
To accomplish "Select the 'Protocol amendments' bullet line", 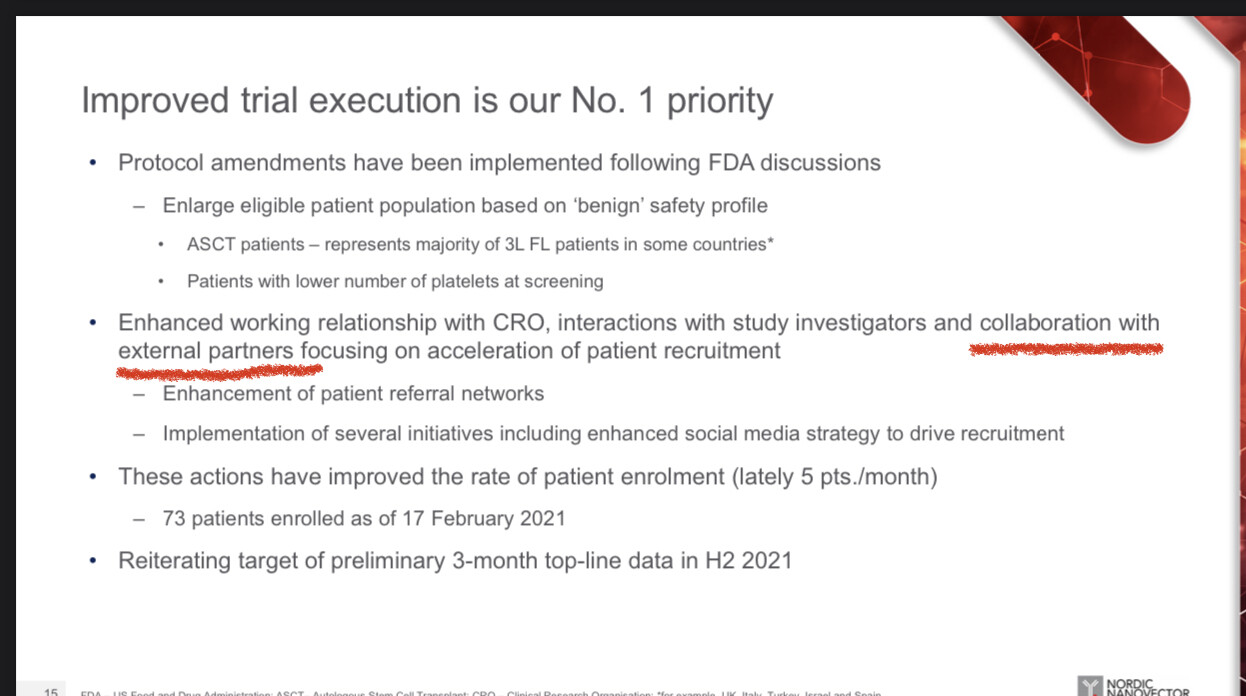I will pos(499,162).
